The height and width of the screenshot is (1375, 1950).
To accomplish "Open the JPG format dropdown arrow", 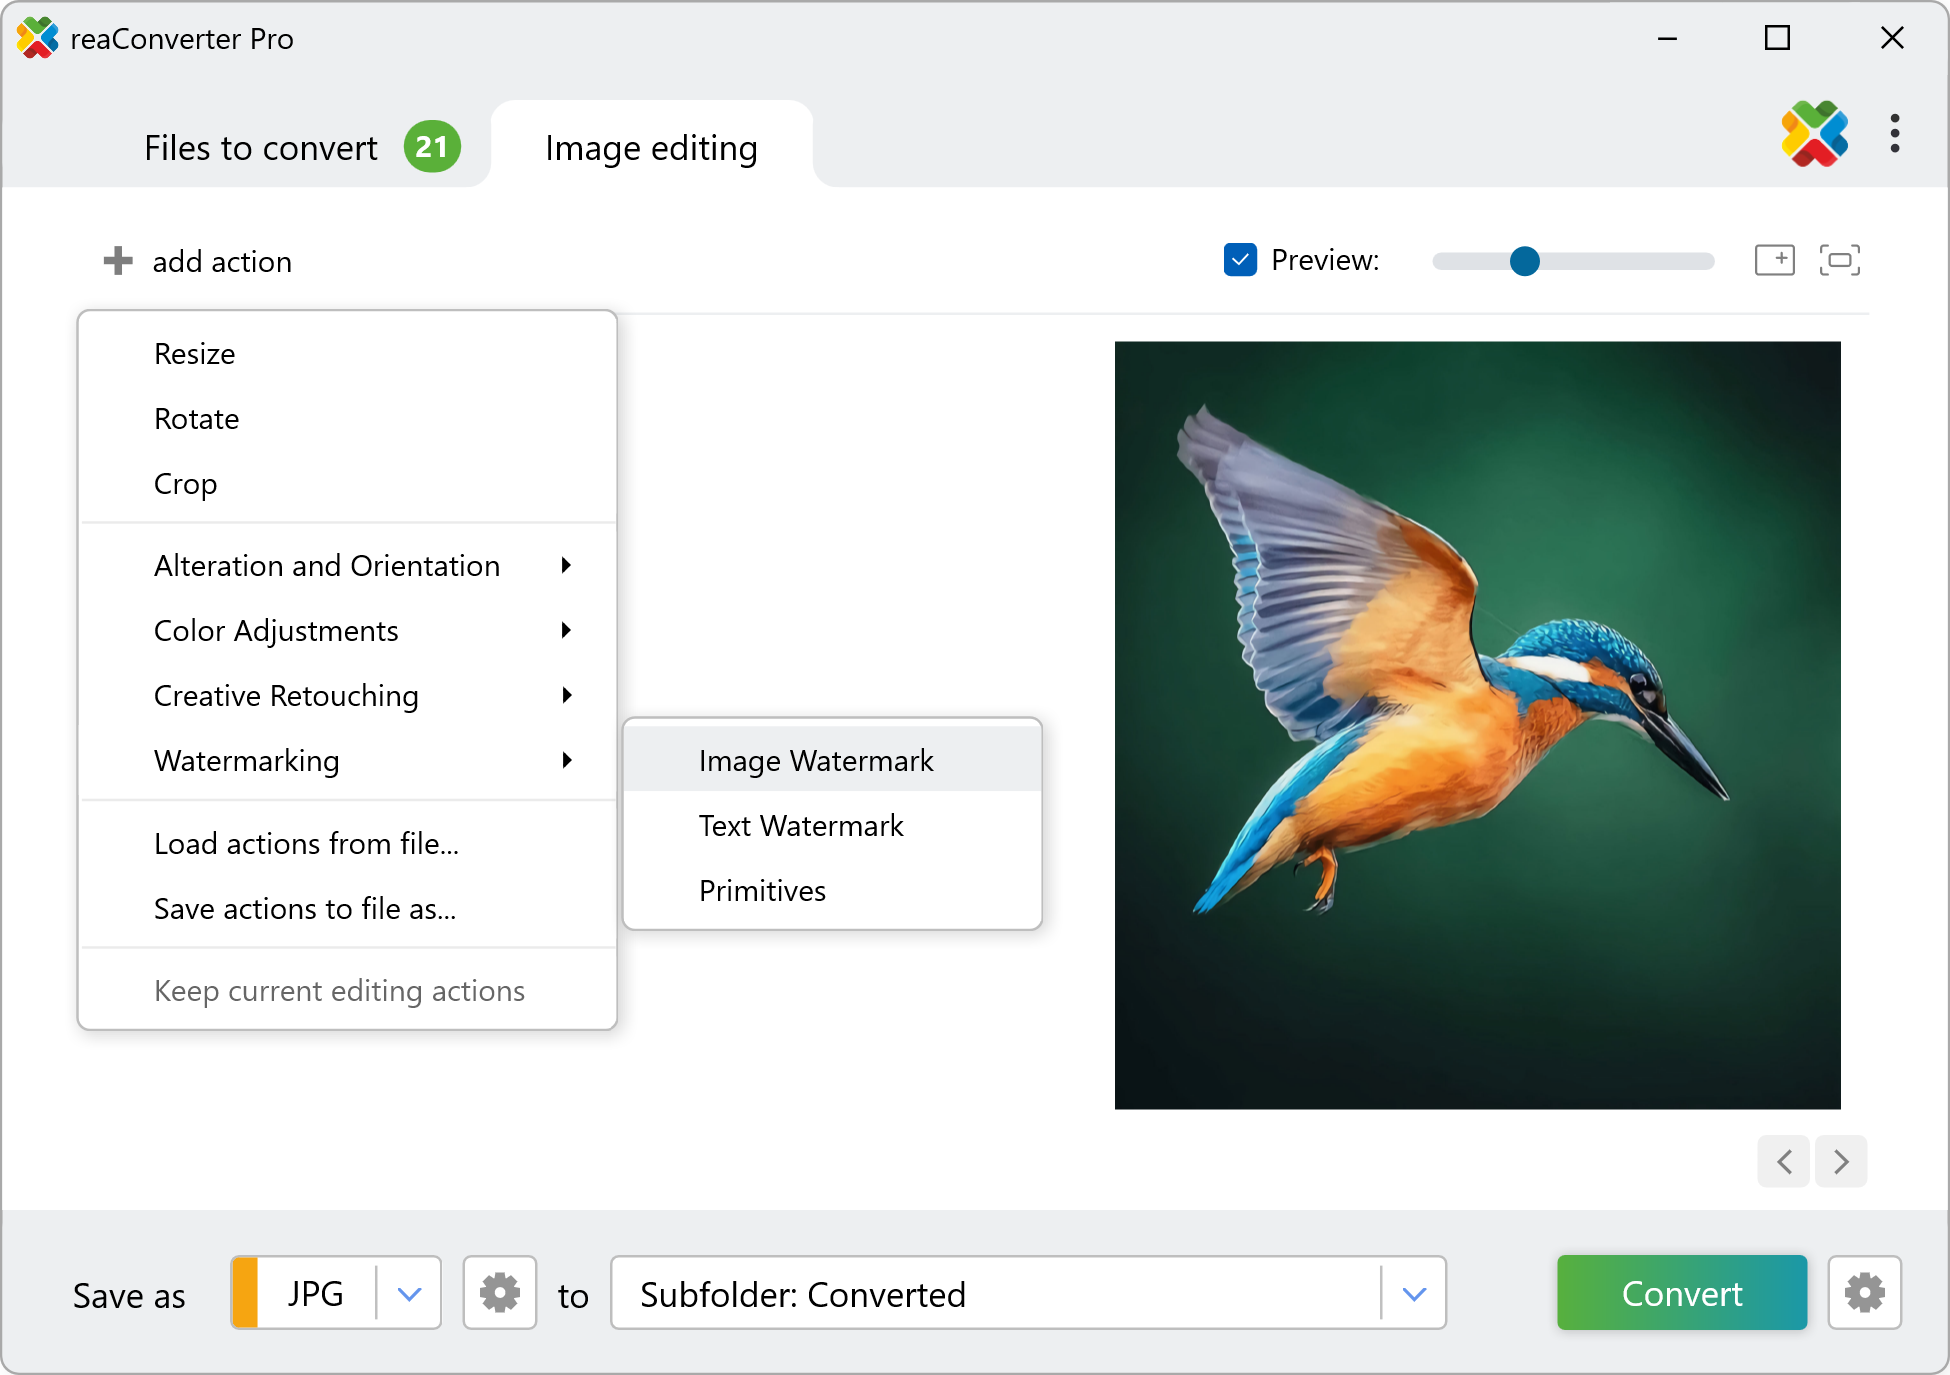I will (409, 1293).
